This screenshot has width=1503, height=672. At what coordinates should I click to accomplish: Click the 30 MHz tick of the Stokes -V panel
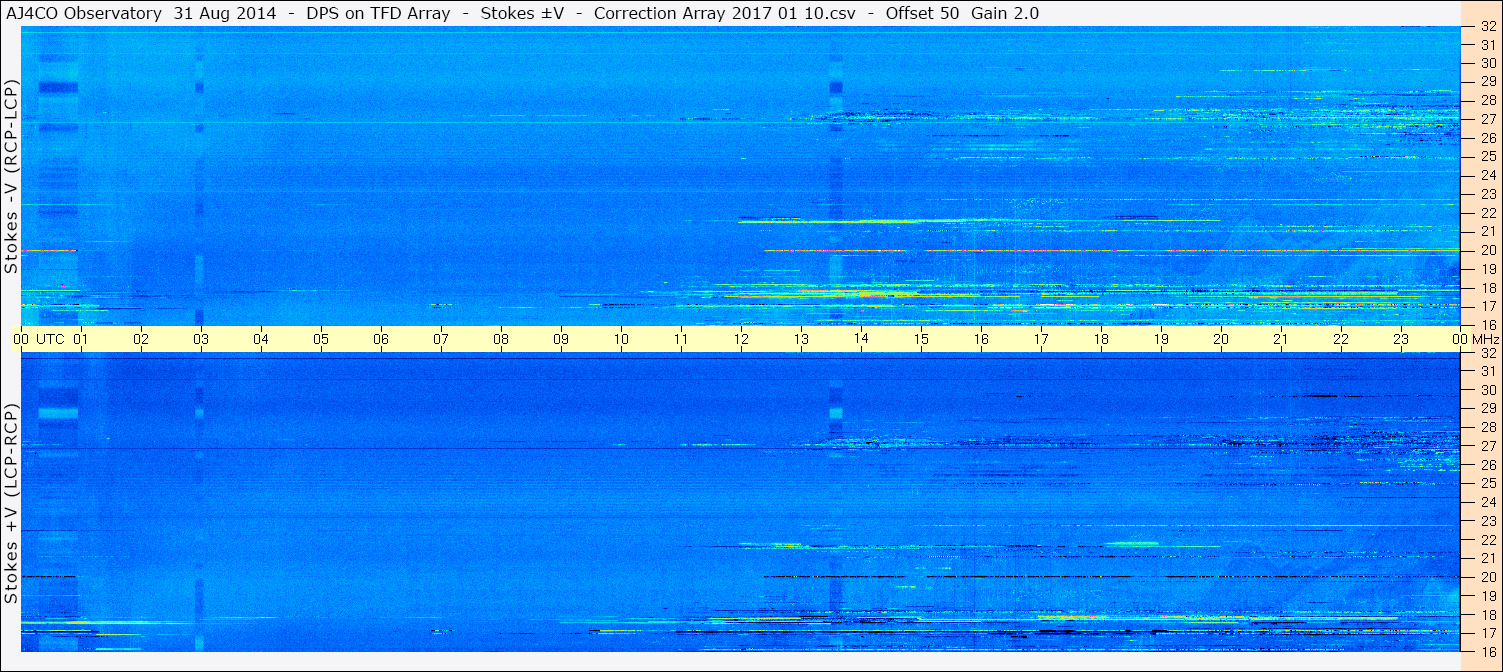coord(1487,63)
